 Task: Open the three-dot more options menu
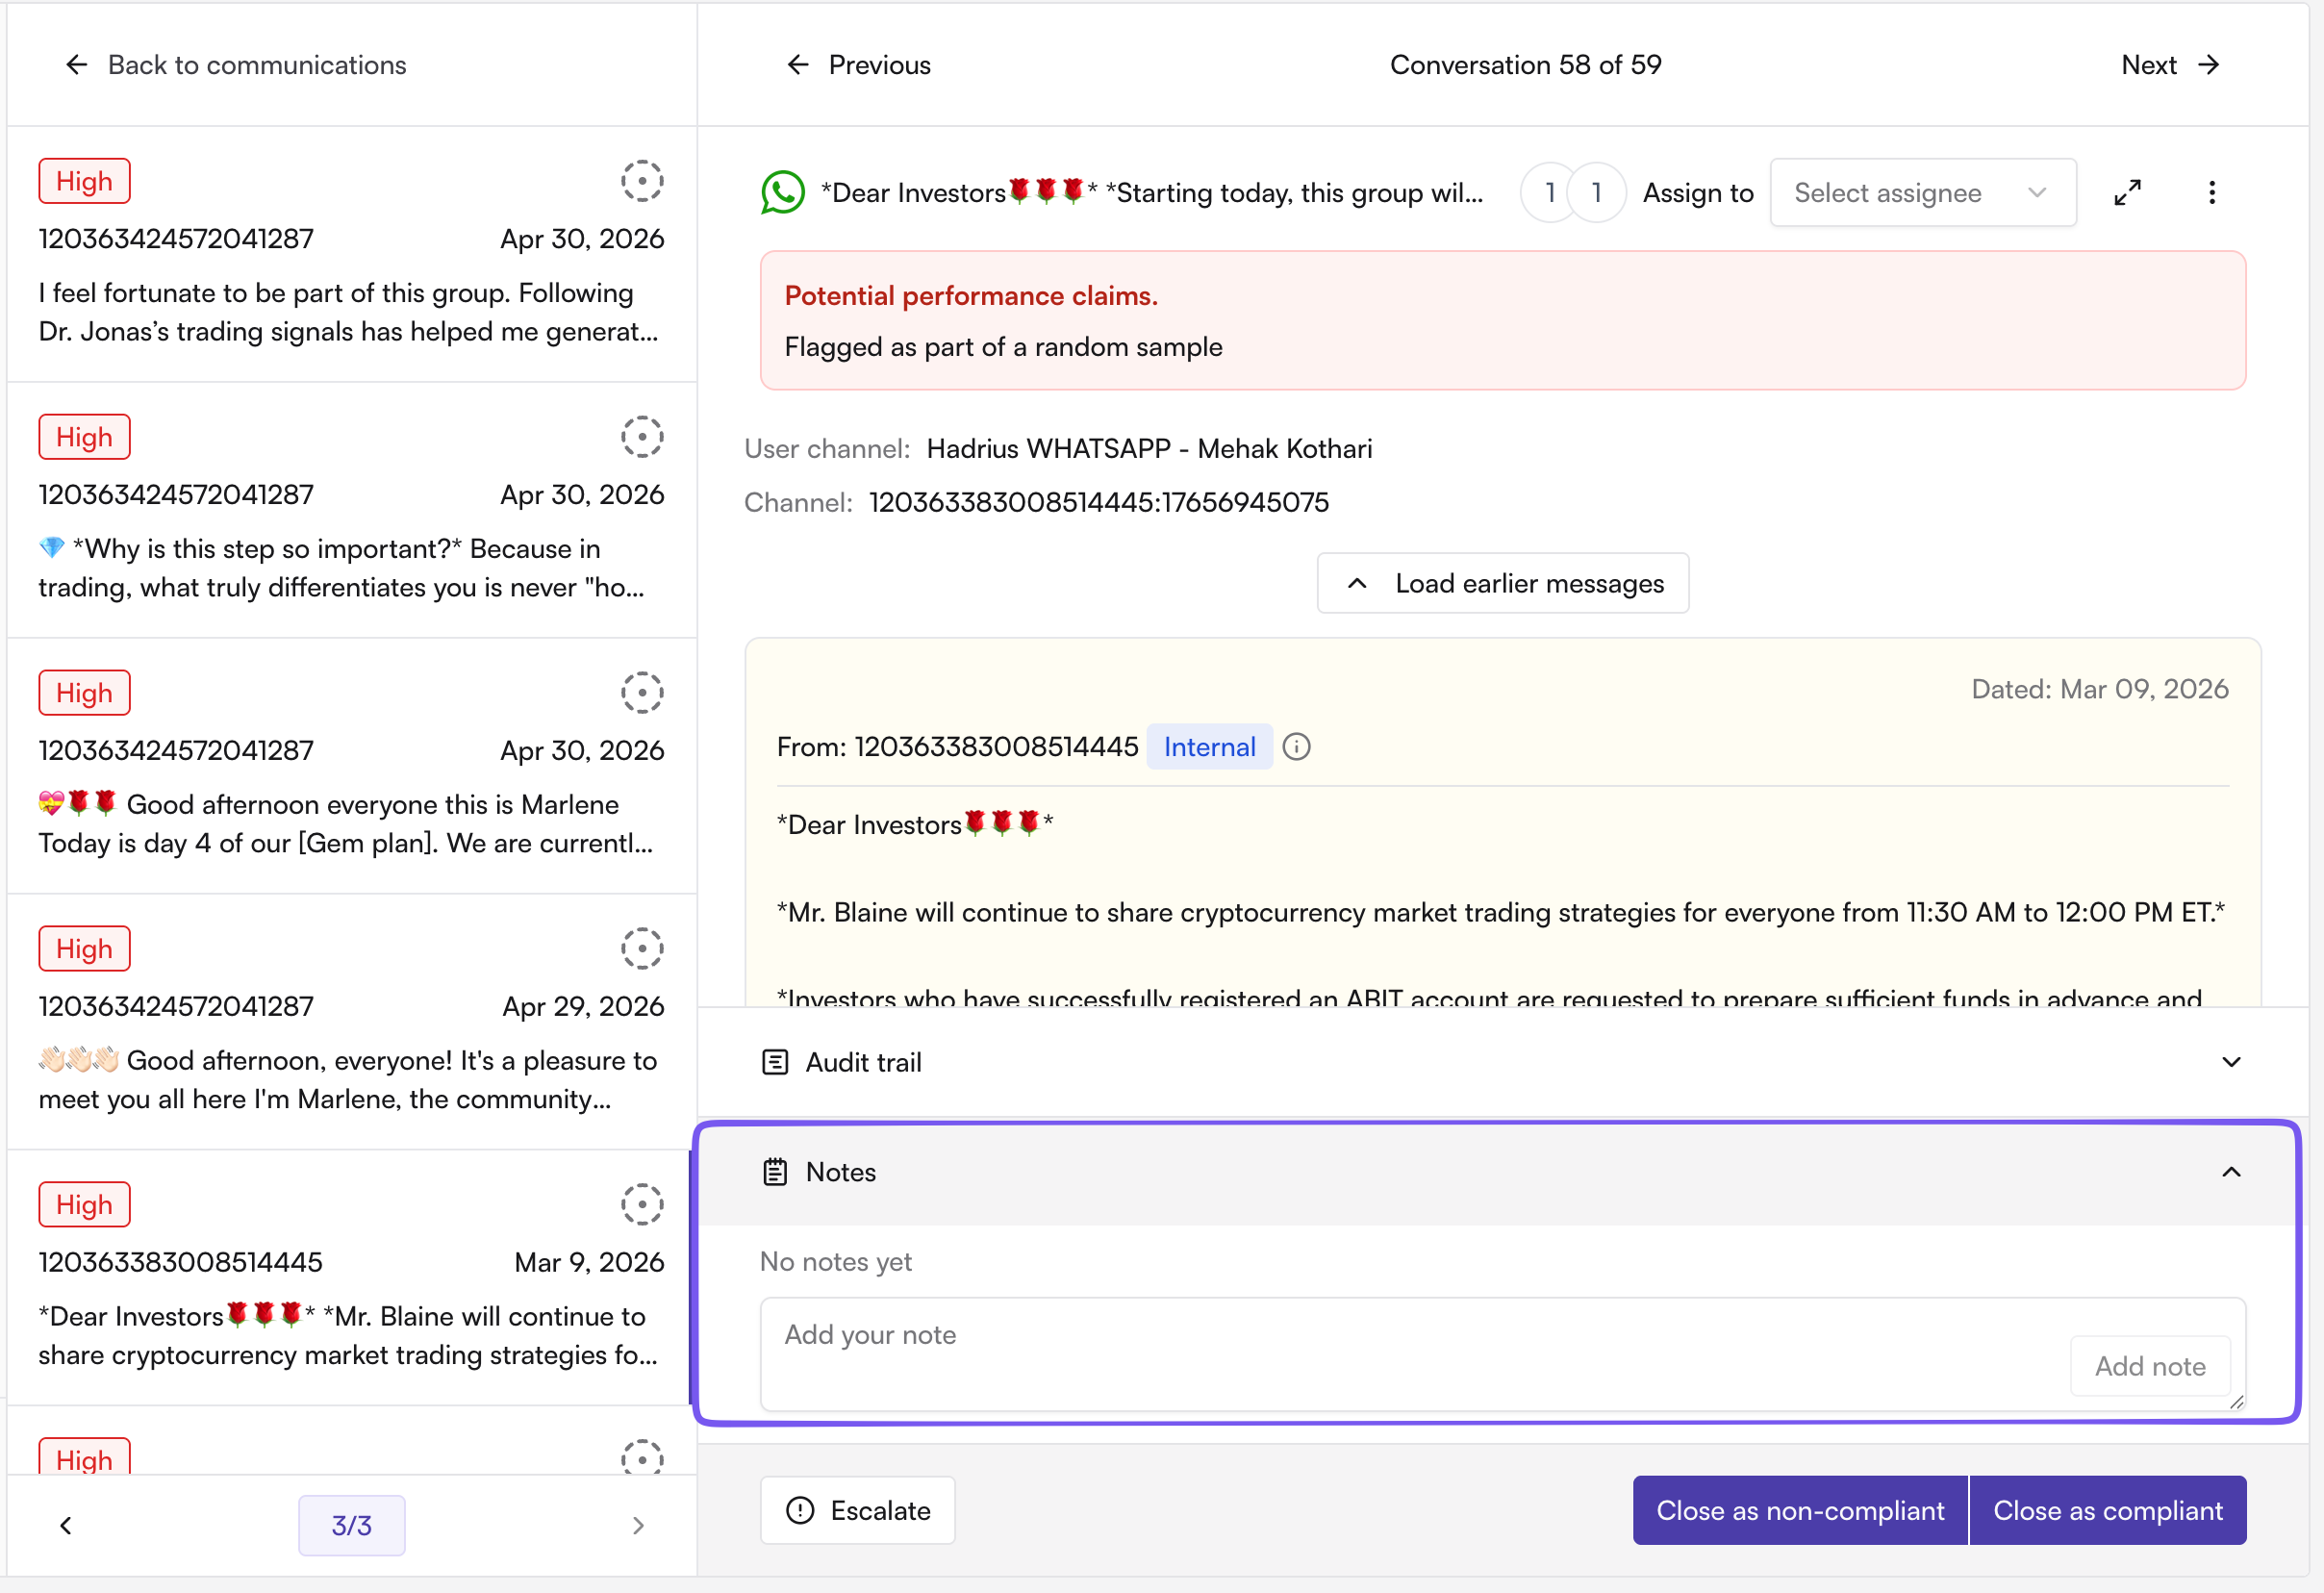tap(2211, 192)
